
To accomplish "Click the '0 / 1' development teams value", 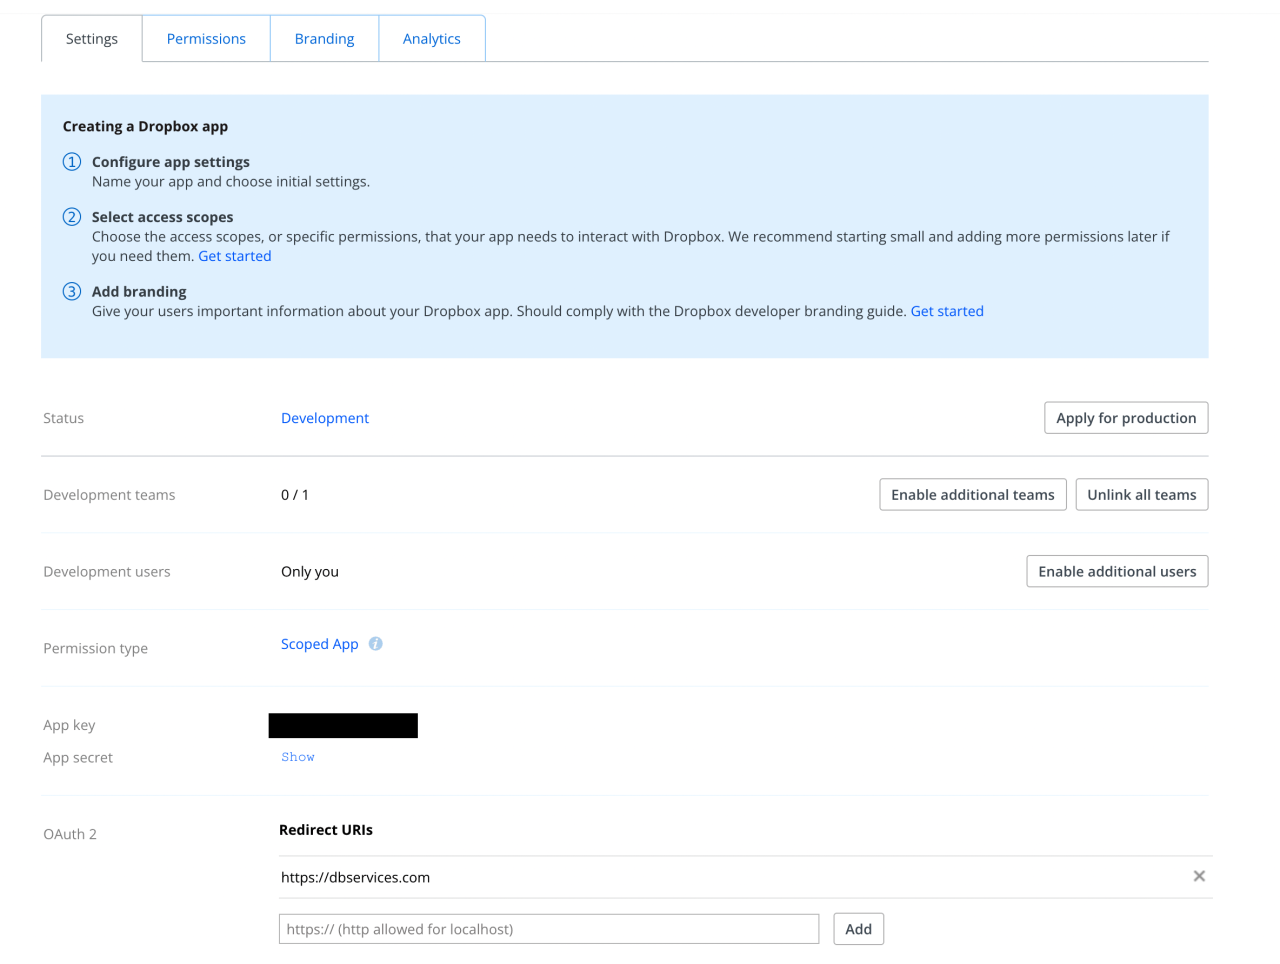I will tap(295, 495).
